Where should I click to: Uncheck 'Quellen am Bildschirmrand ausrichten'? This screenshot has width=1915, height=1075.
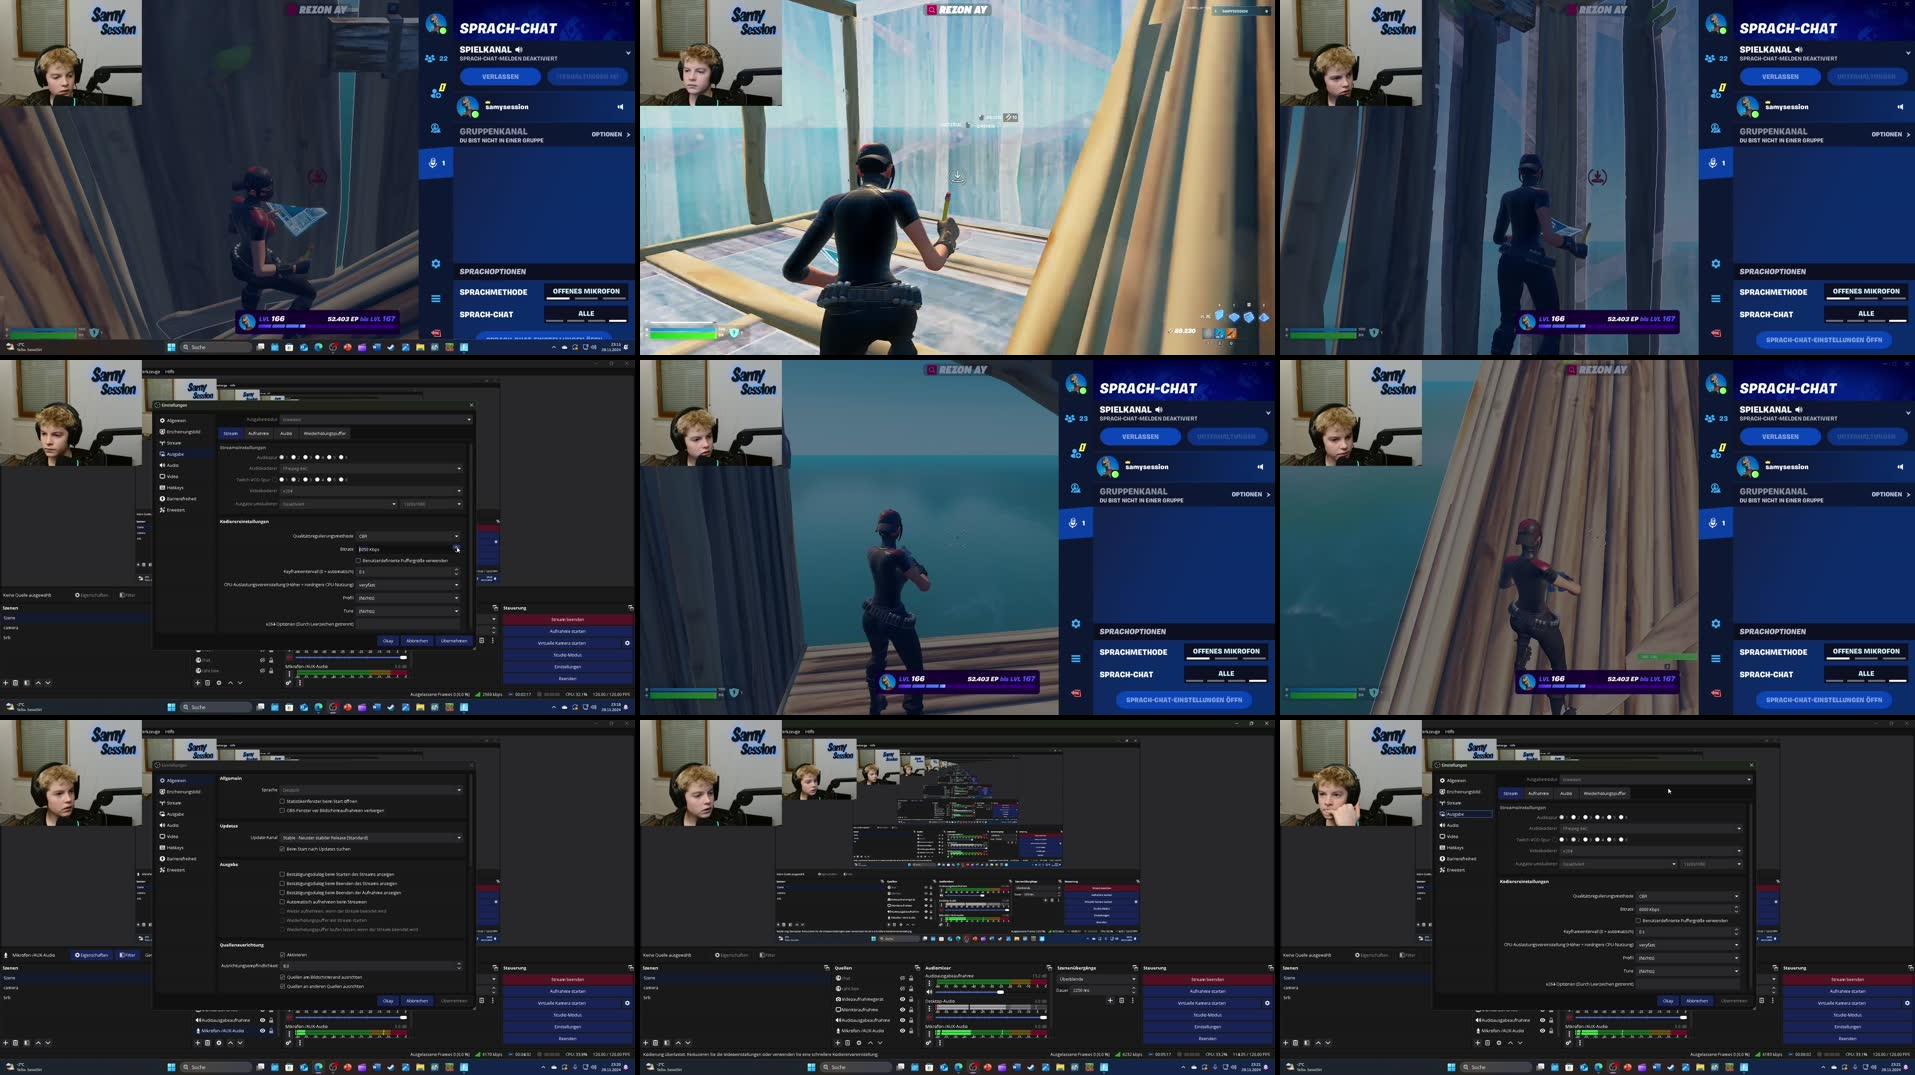pos(282,977)
